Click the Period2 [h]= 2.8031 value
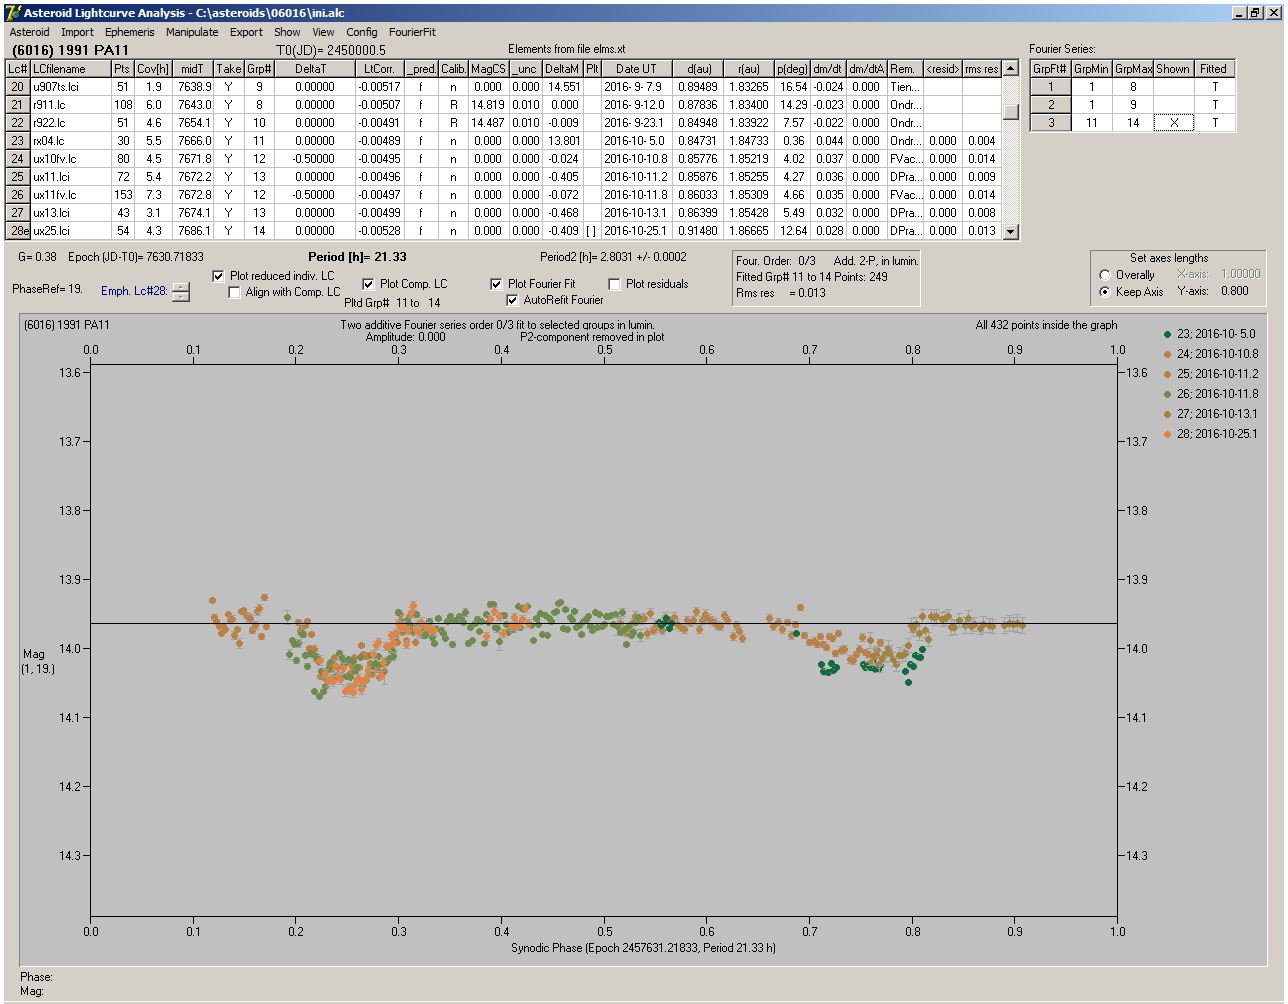This screenshot has height=1004, width=1288. coord(613,257)
